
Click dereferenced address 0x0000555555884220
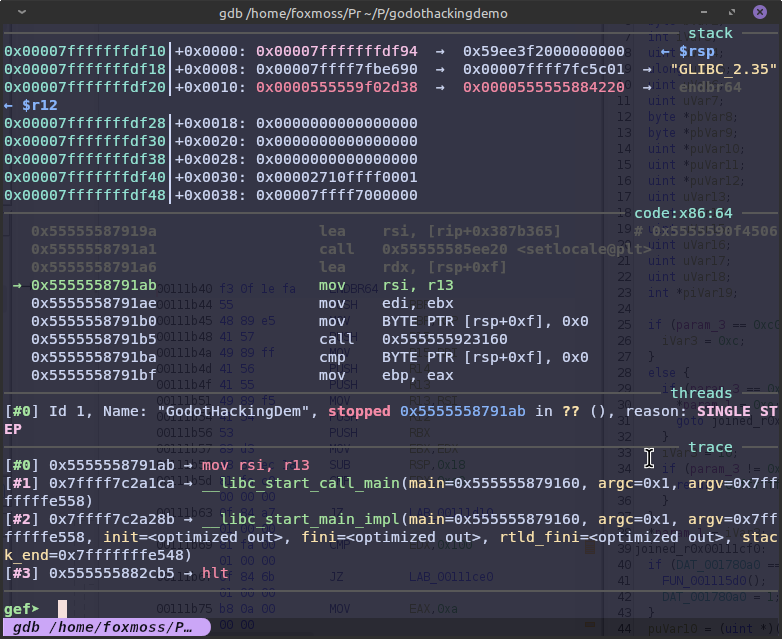point(544,87)
